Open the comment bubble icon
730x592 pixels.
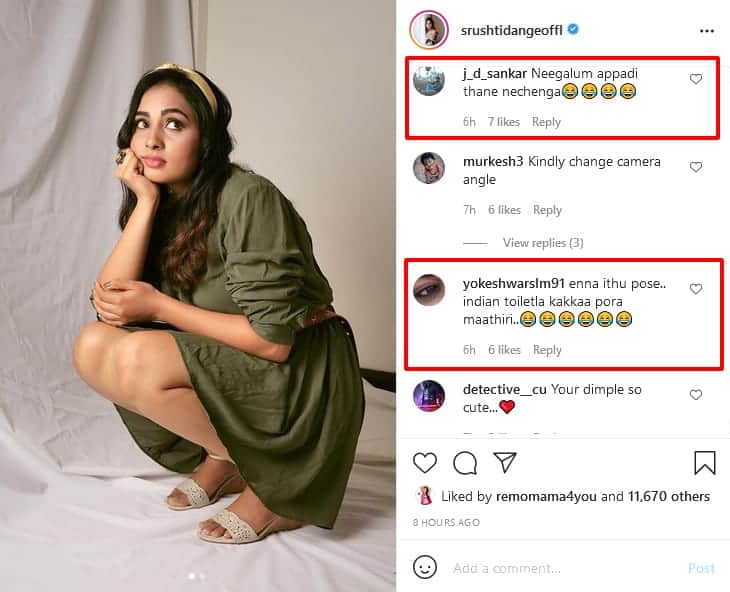pos(465,462)
